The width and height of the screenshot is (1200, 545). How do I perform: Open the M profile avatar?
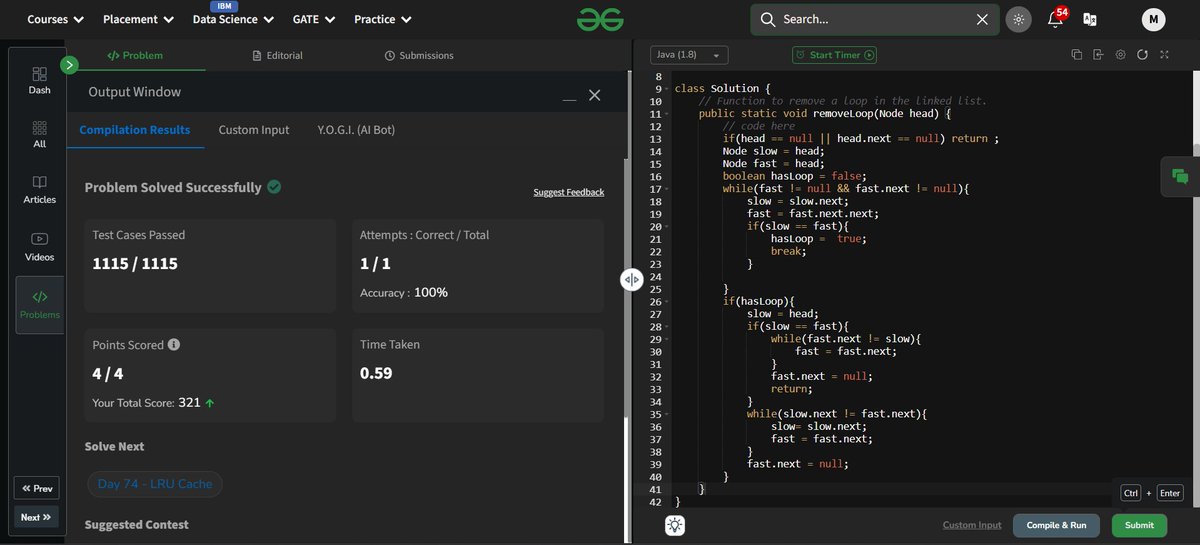coord(1153,19)
